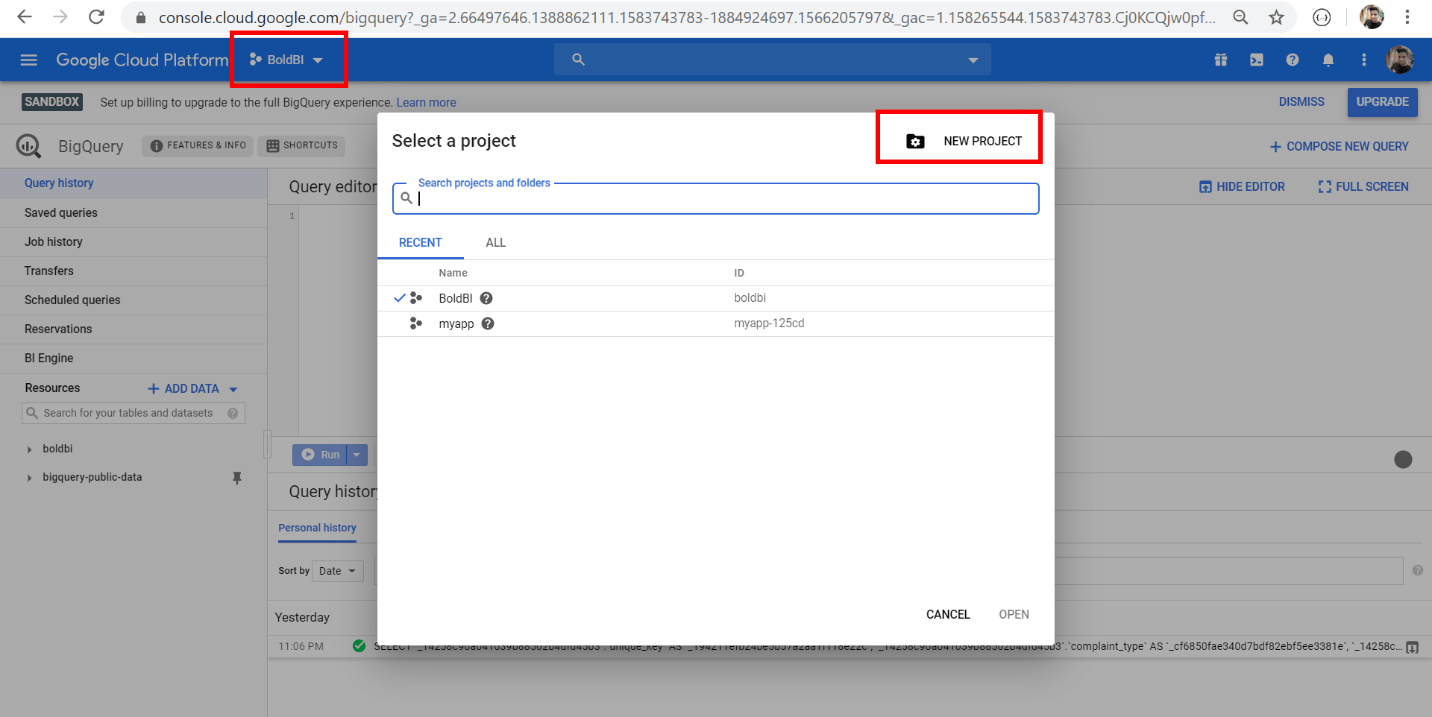The height and width of the screenshot is (717, 1432).
Task: Switch to the ALL projects tab
Action: click(495, 242)
